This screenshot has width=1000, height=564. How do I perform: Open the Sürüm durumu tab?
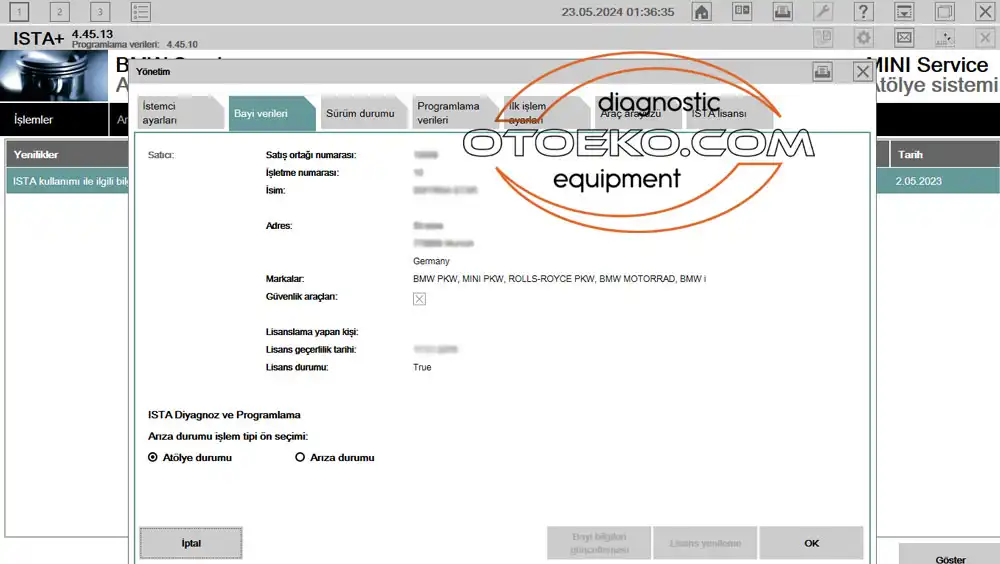364,113
